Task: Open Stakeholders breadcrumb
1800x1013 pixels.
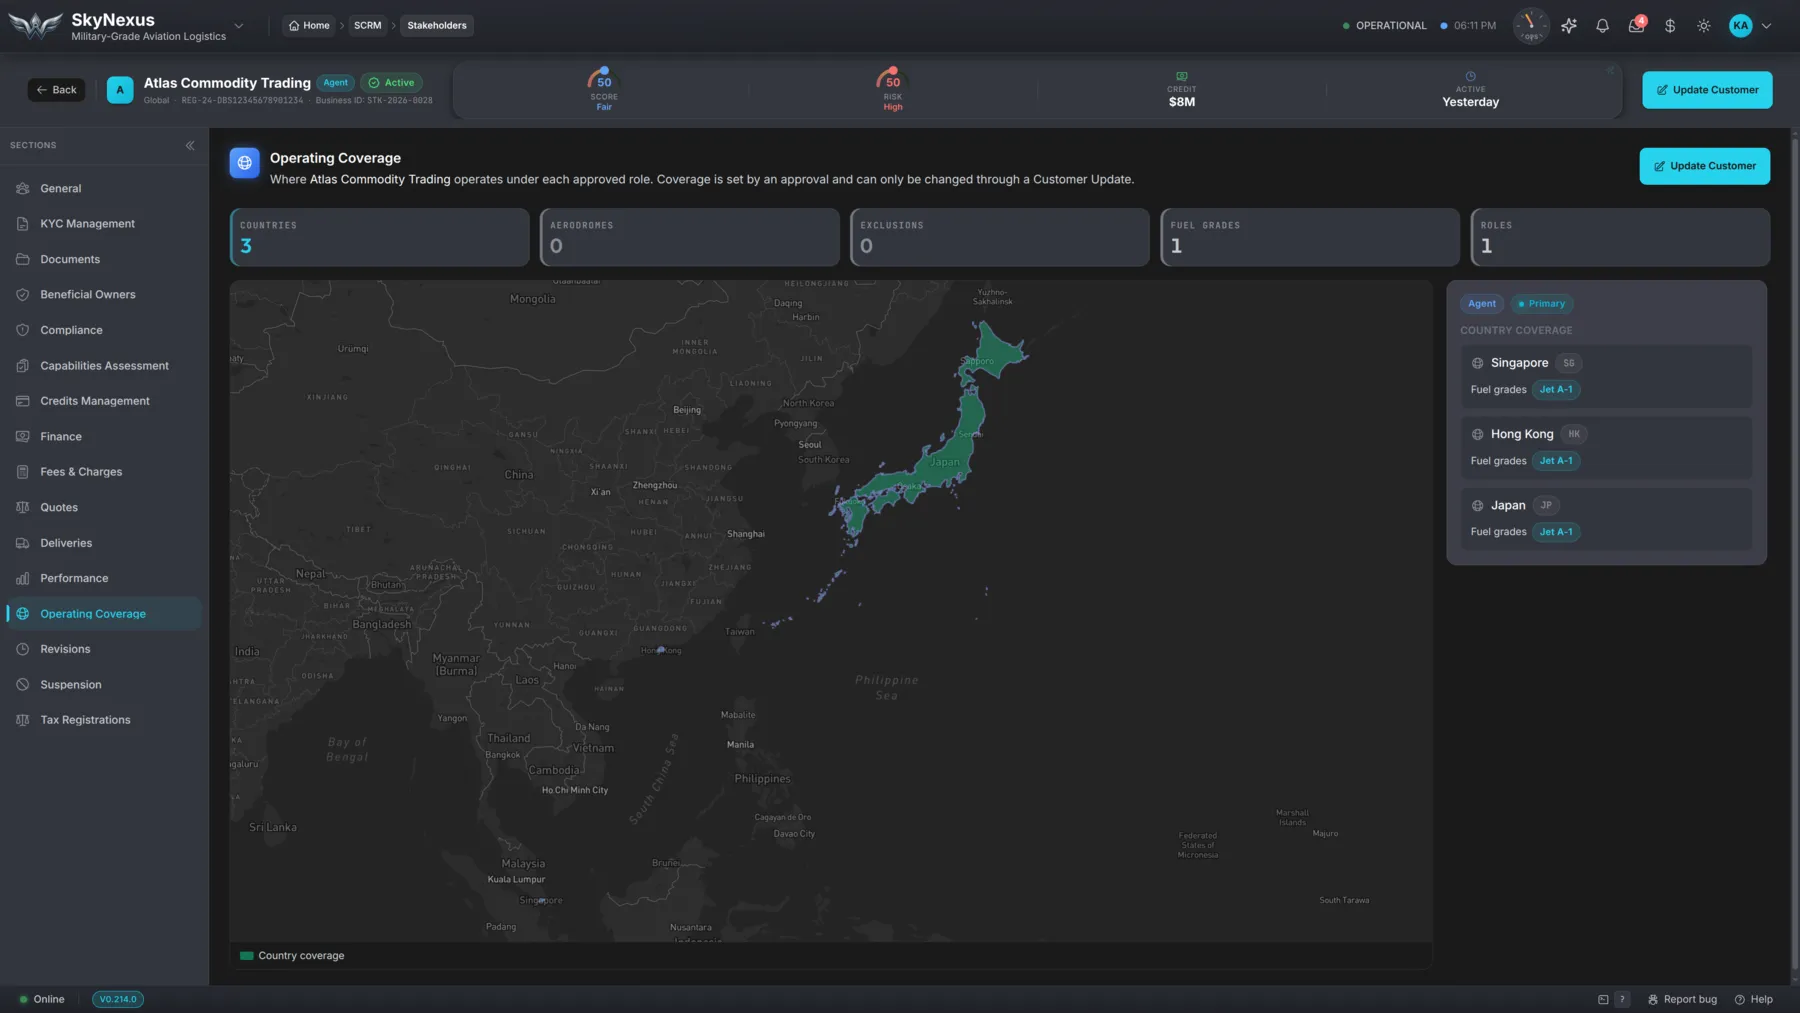Action: click(437, 26)
